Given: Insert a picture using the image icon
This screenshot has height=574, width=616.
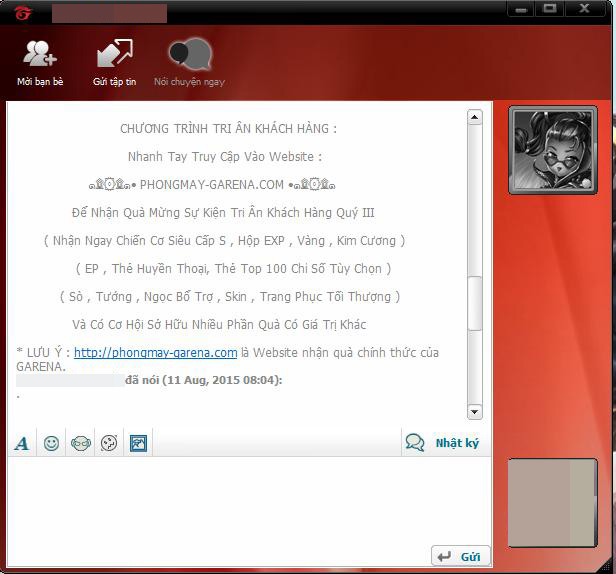Looking at the screenshot, I should (x=138, y=444).
